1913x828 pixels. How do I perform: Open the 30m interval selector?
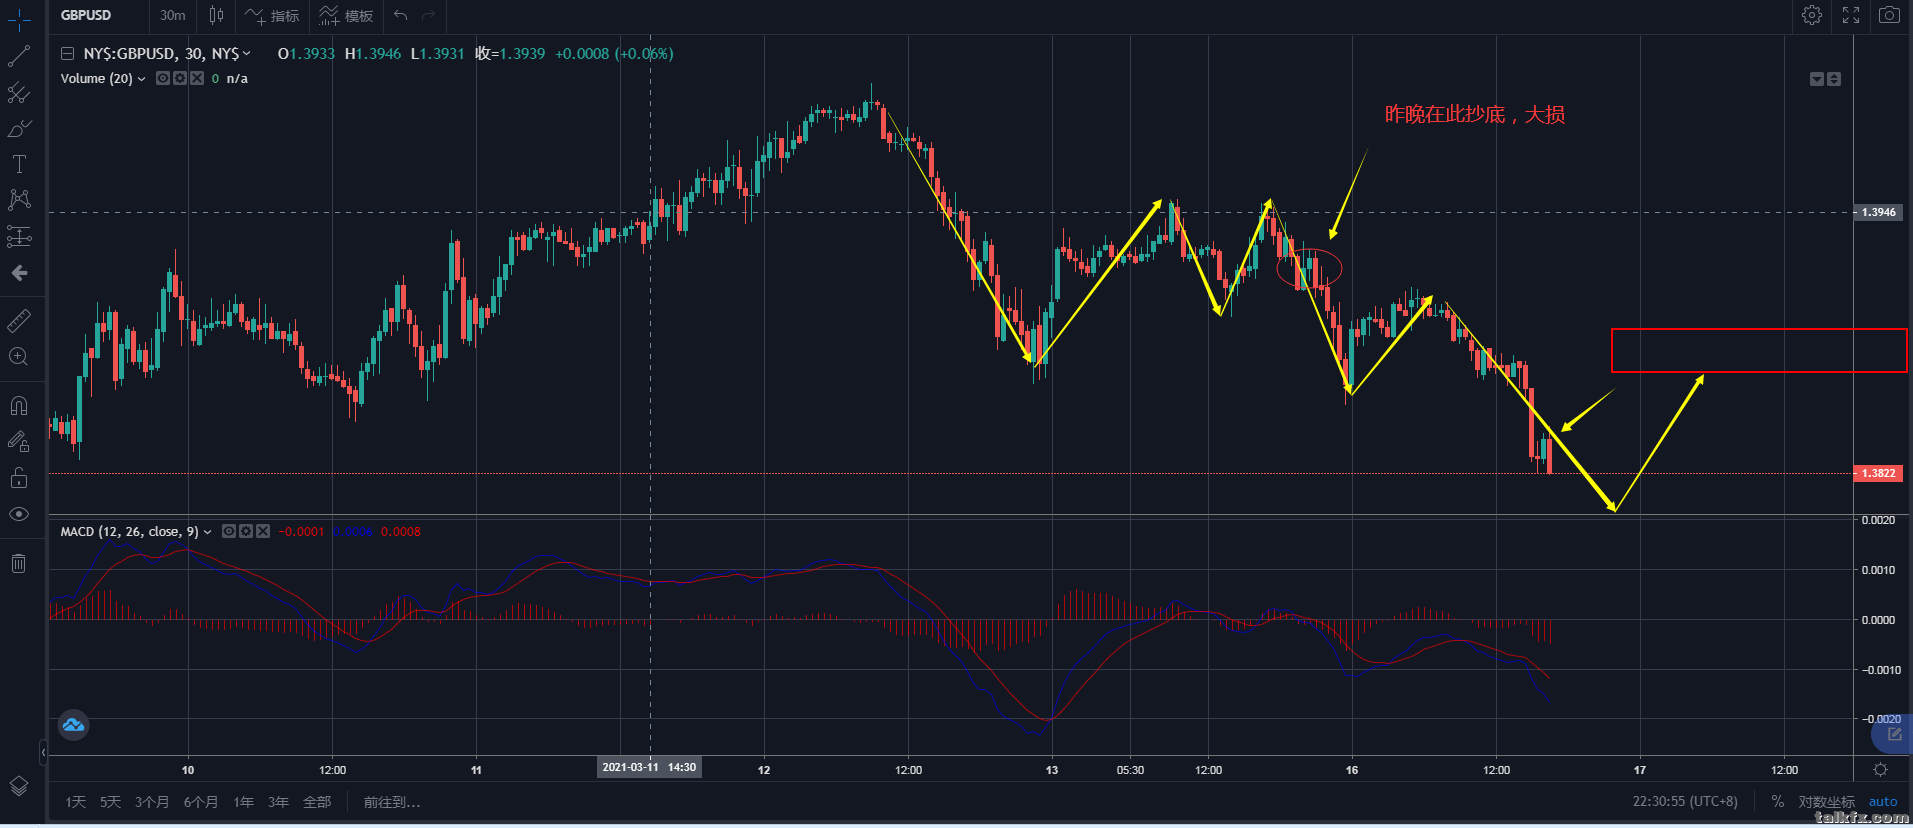pyautogui.click(x=173, y=15)
